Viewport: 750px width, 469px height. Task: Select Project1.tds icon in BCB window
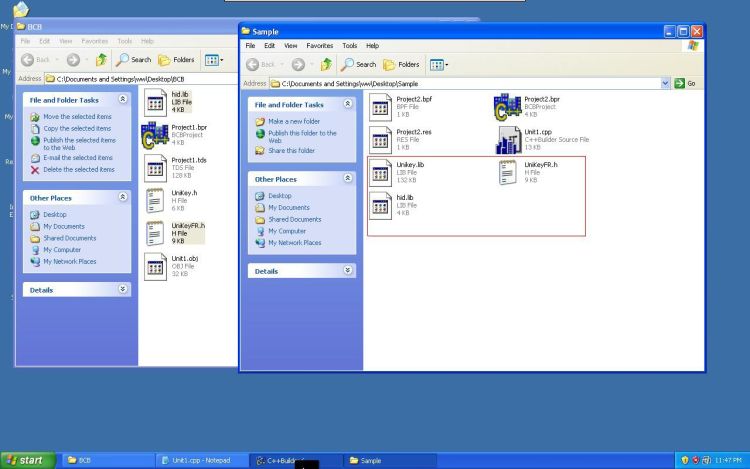155,168
